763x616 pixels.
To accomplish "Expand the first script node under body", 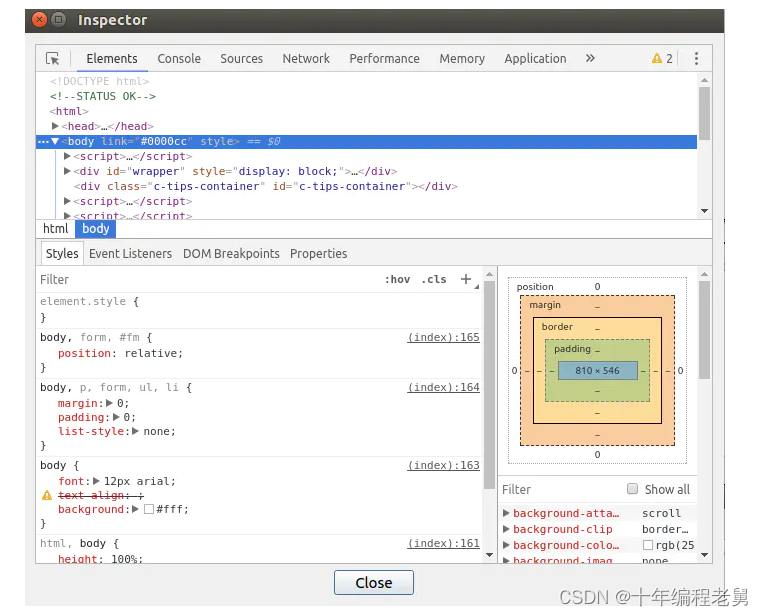I will click(67, 156).
